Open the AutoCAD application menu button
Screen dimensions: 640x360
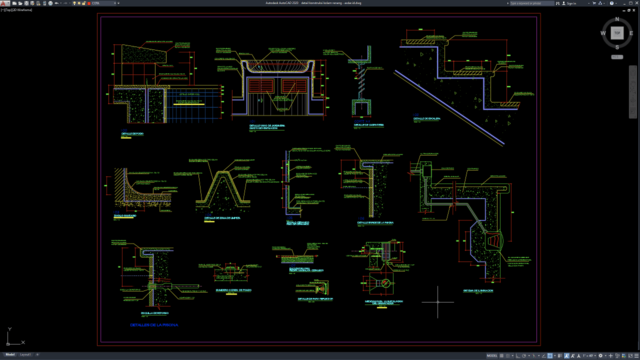[x=4, y=3]
